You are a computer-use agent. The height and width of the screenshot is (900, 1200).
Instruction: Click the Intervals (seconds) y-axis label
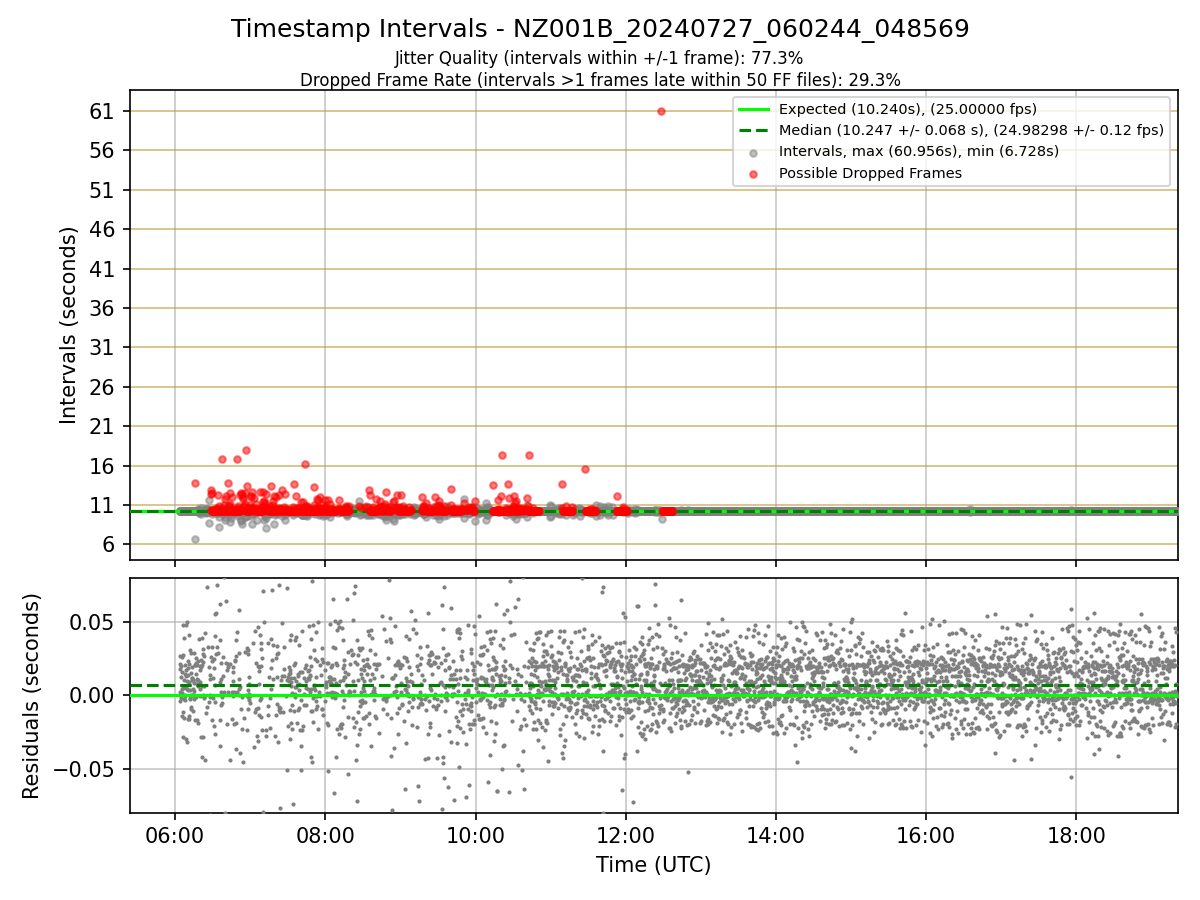(x=68, y=325)
